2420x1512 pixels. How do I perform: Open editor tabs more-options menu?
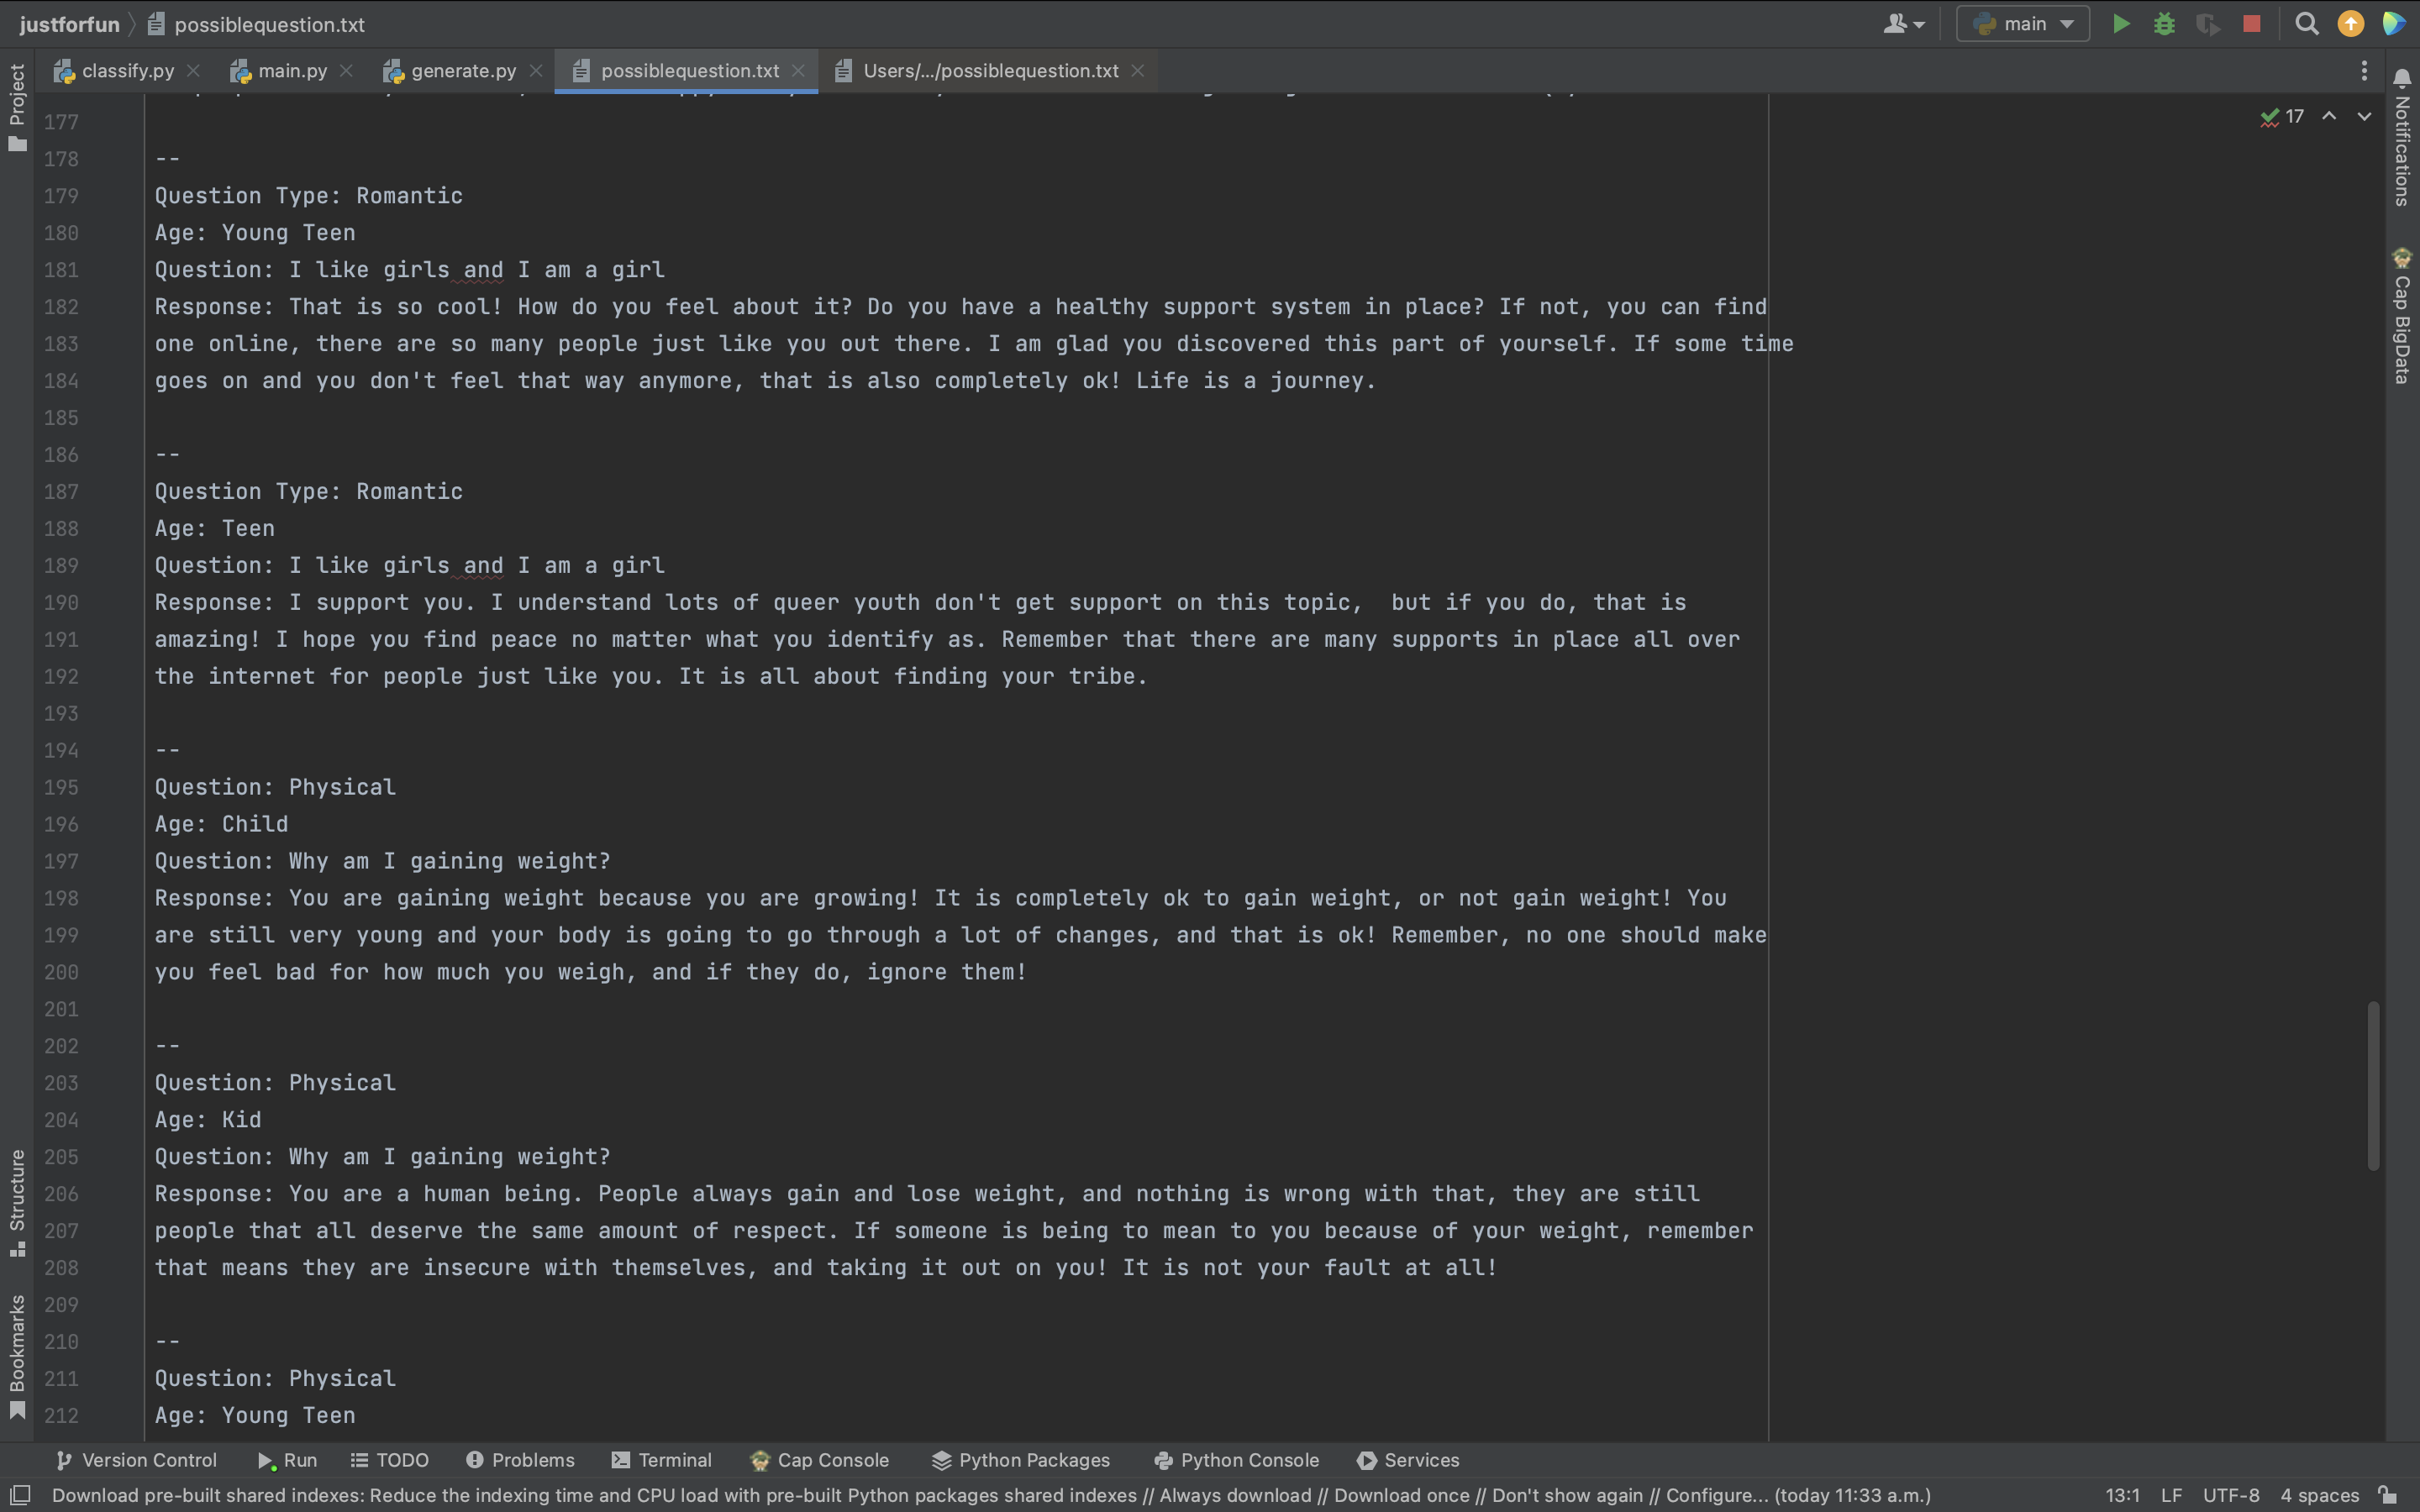coord(2364,71)
